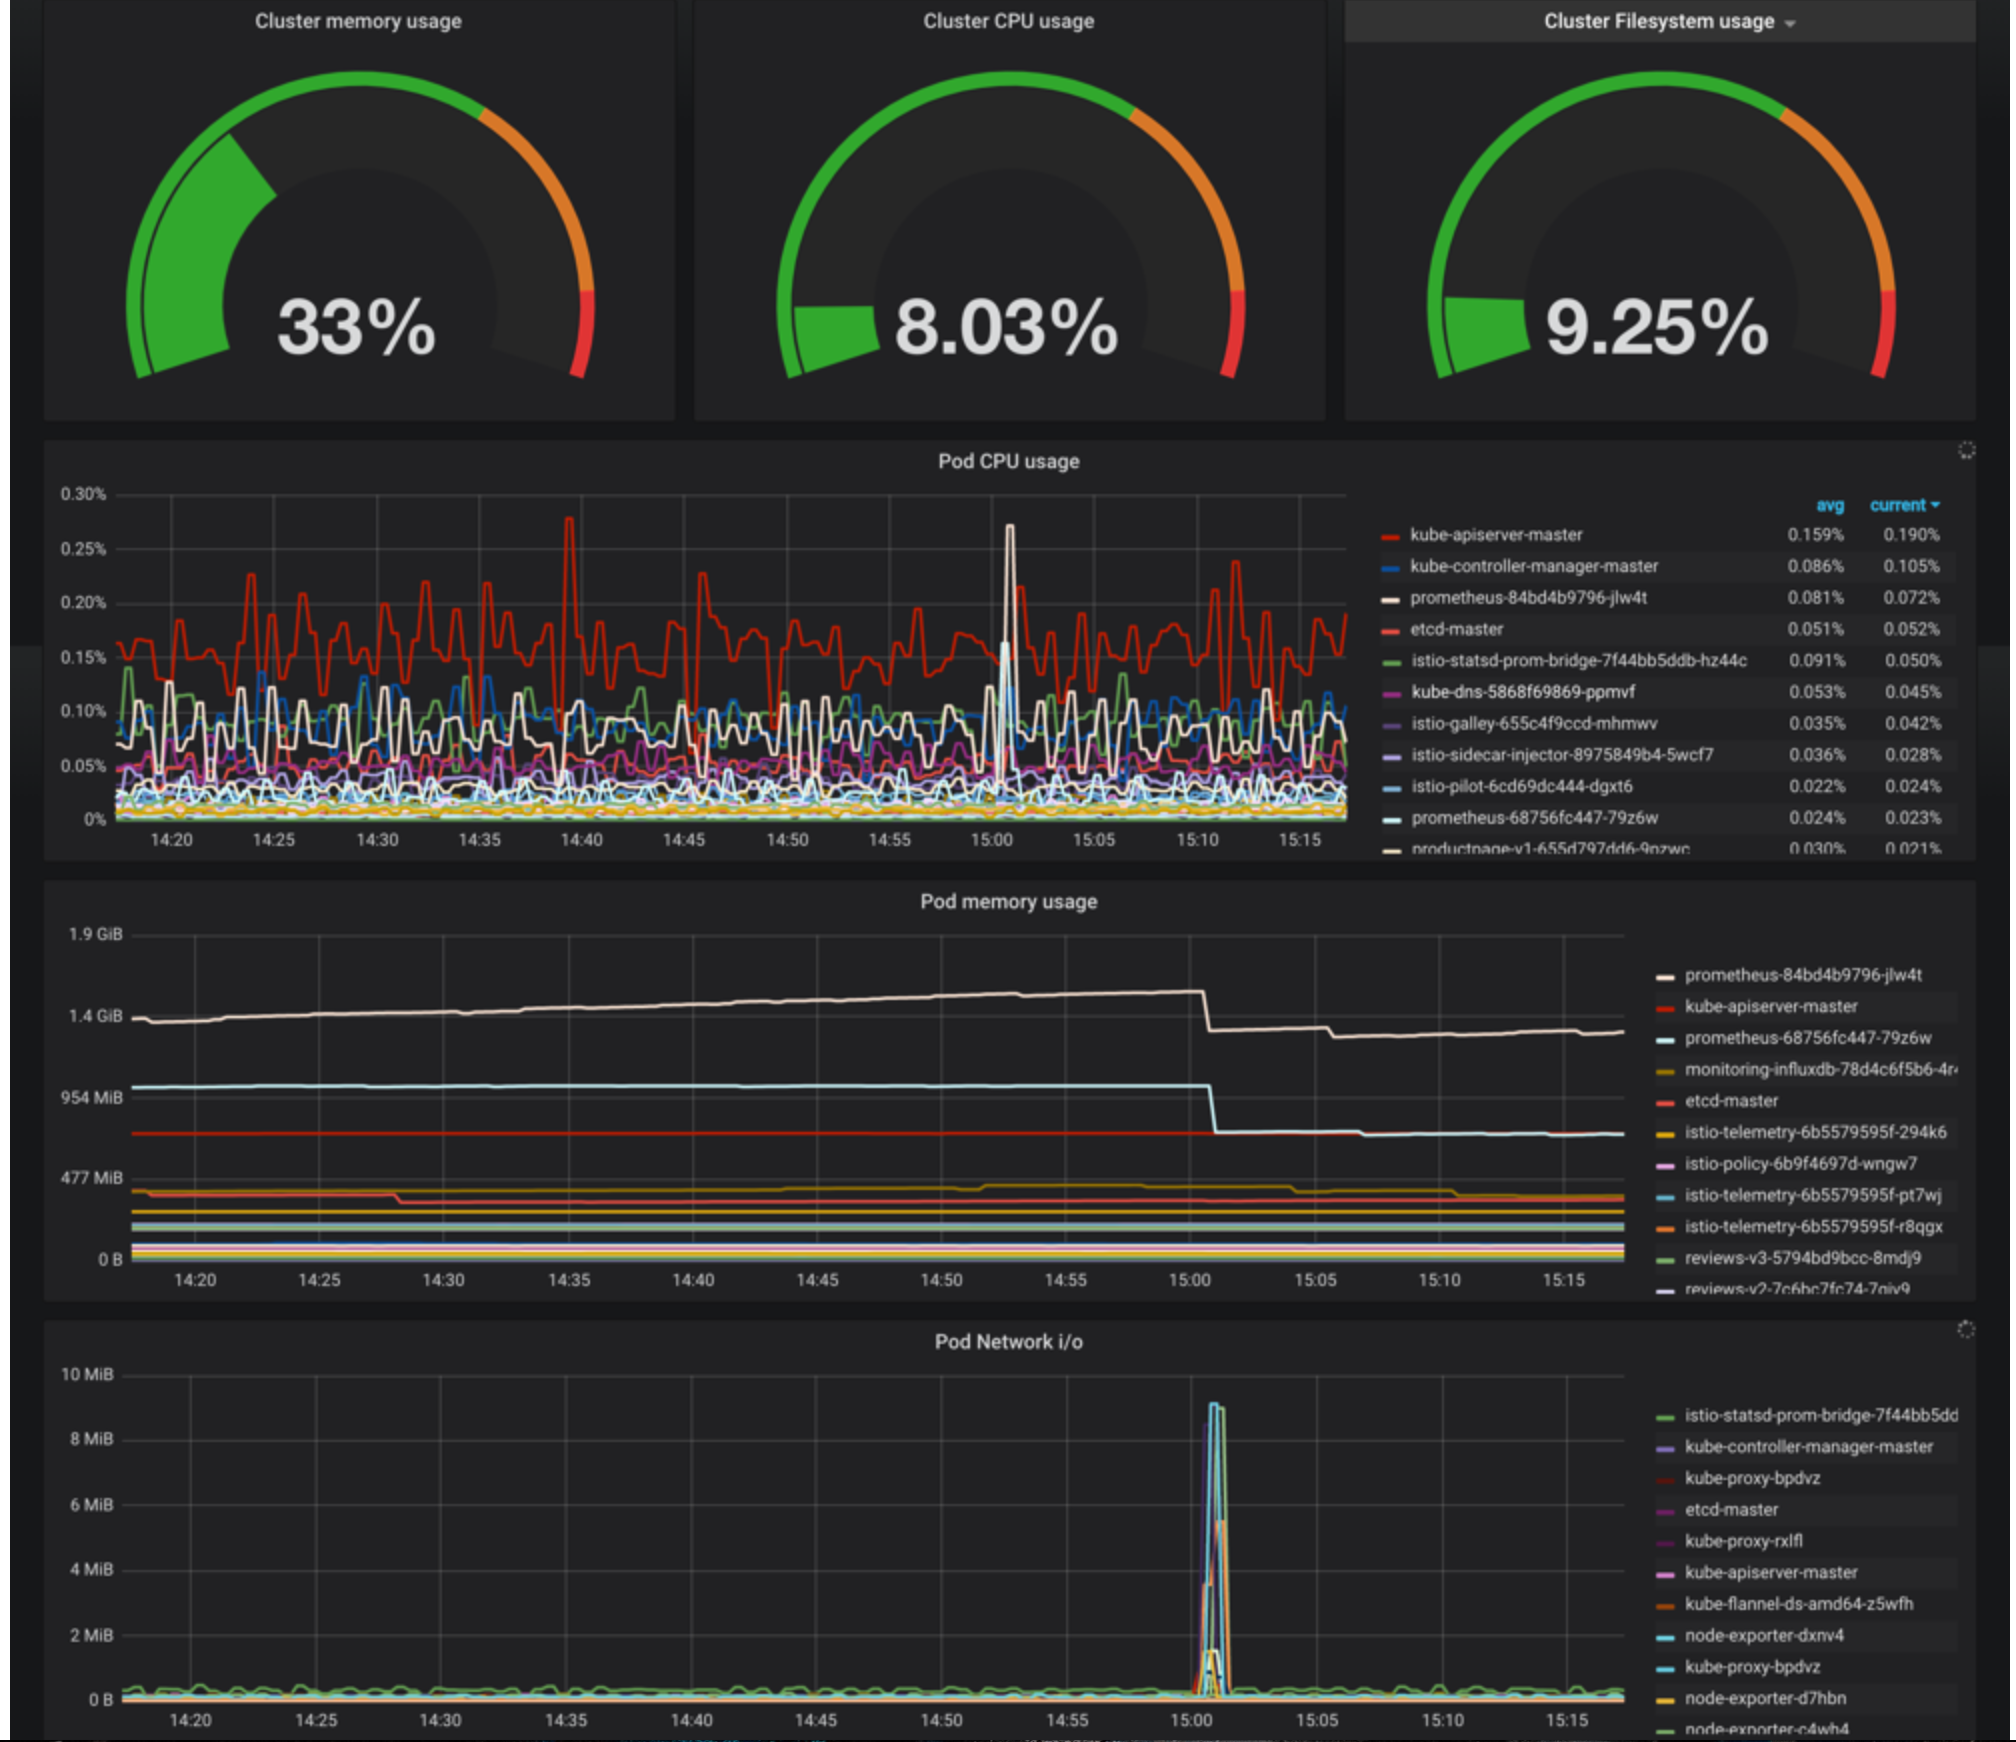Toggle istio-pilot-6cd69dc444-dgxt6 series in legend
This screenshot has width=2016, height=1742.
pos(1521,787)
